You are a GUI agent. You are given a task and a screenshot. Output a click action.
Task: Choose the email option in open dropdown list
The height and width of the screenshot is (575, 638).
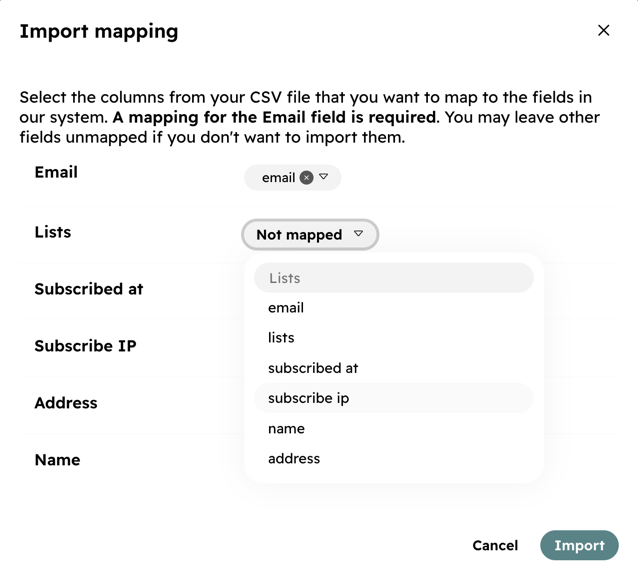tap(286, 308)
